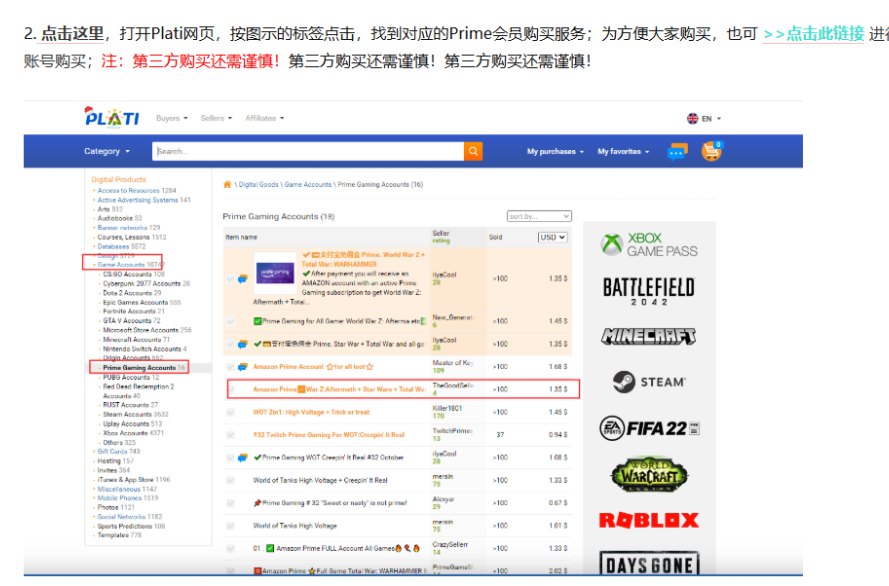Click seller name CrazySellerr
The width and height of the screenshot is (889, 586).
pos(450,545)
